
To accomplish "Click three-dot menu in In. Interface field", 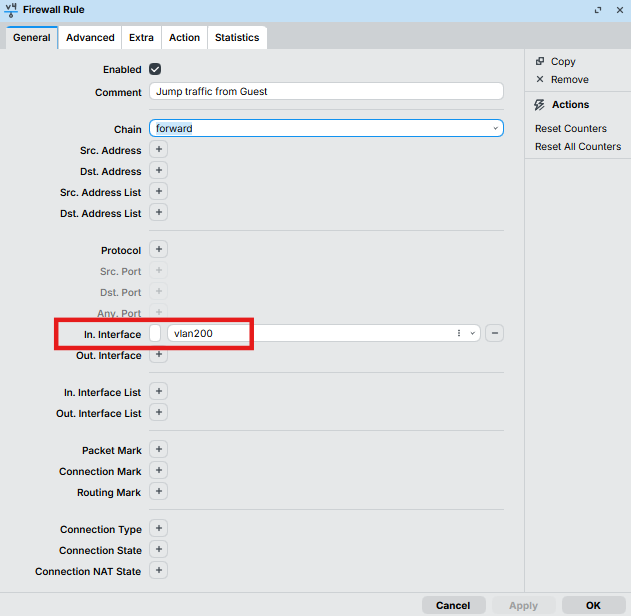I will click(x=459, y=333).
